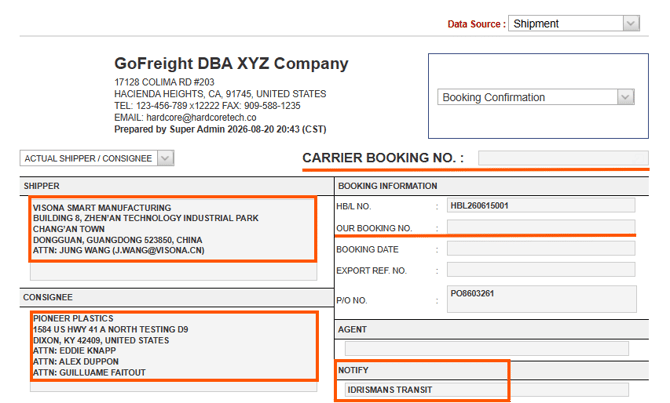
Task: Click inside the Consignee address text box
Action: coord(173,346)
